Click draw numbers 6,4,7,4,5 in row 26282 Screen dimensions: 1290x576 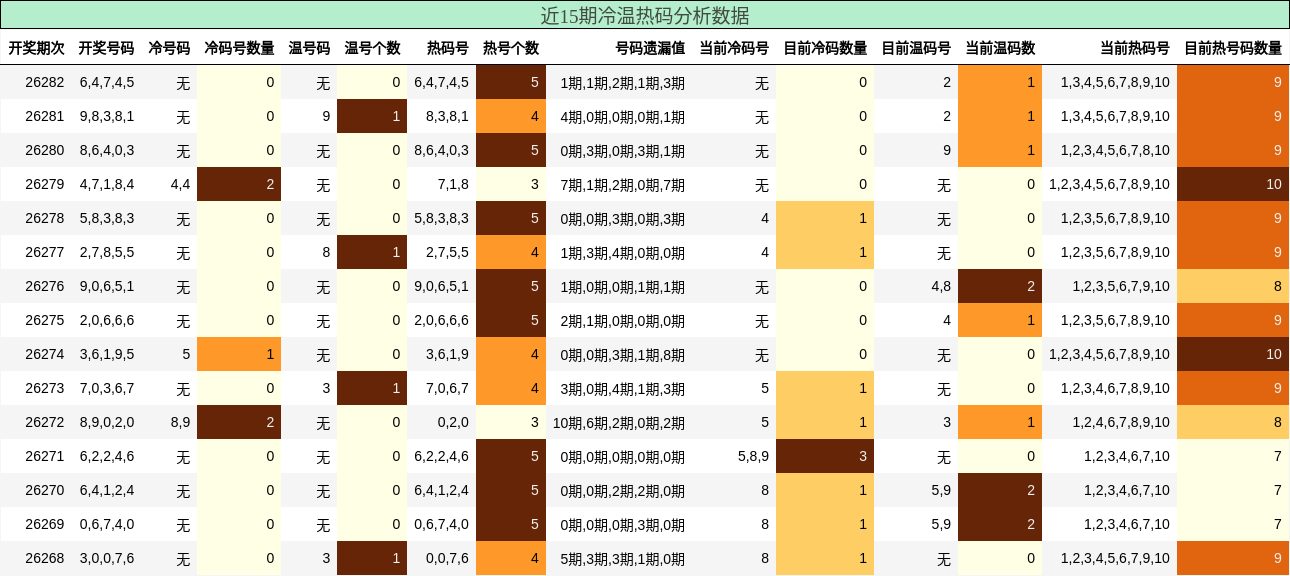pos(107,82)
